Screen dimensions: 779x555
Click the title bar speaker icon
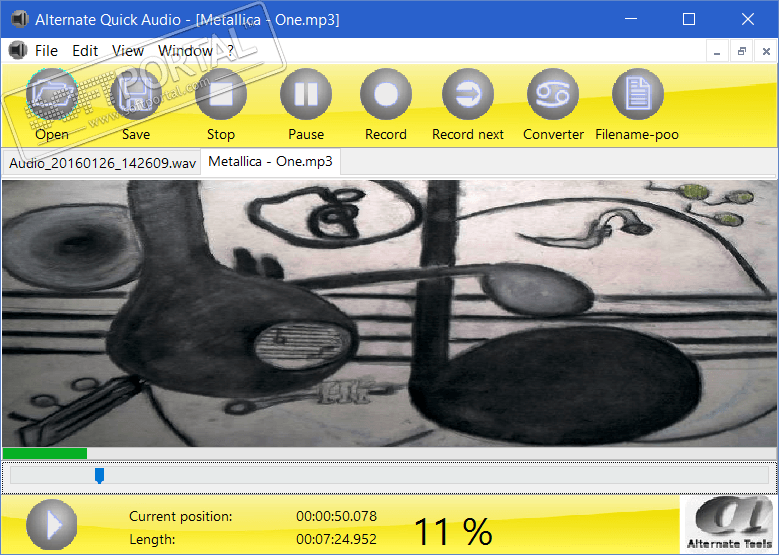pos(20,19)
